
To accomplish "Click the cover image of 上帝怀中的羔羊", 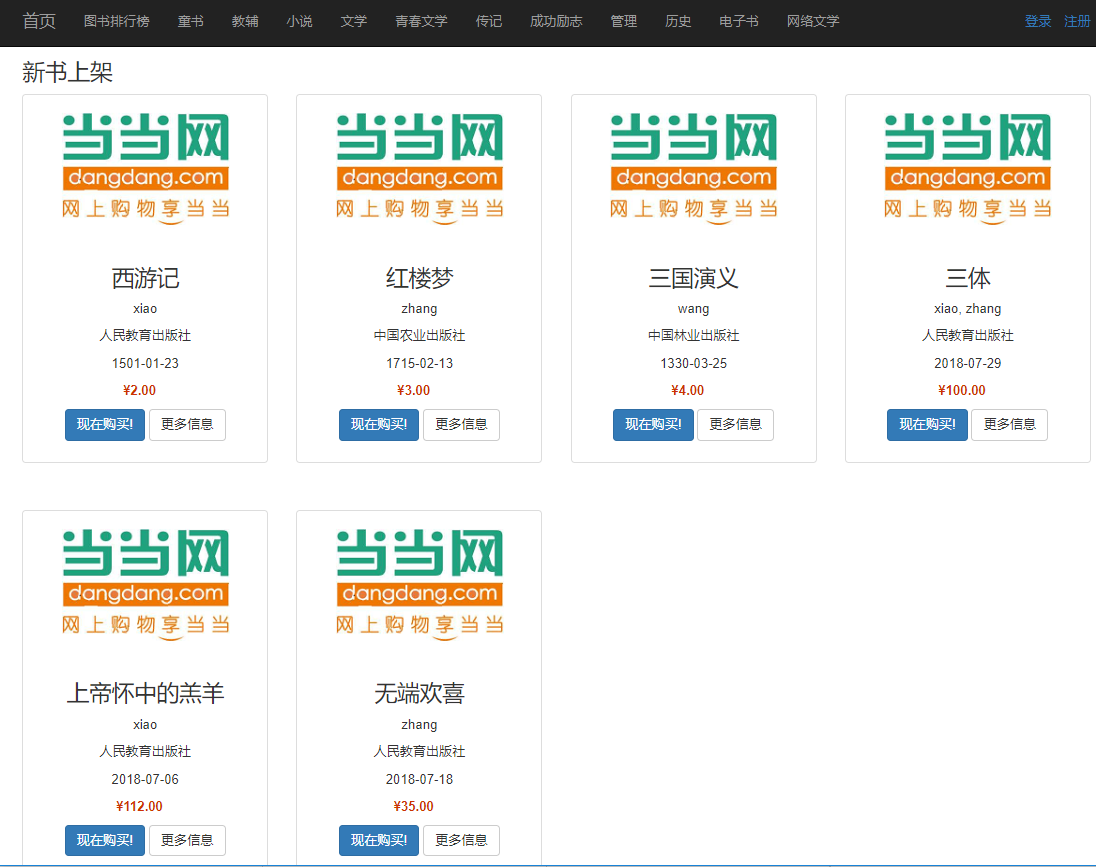I will tap(145, 585).
